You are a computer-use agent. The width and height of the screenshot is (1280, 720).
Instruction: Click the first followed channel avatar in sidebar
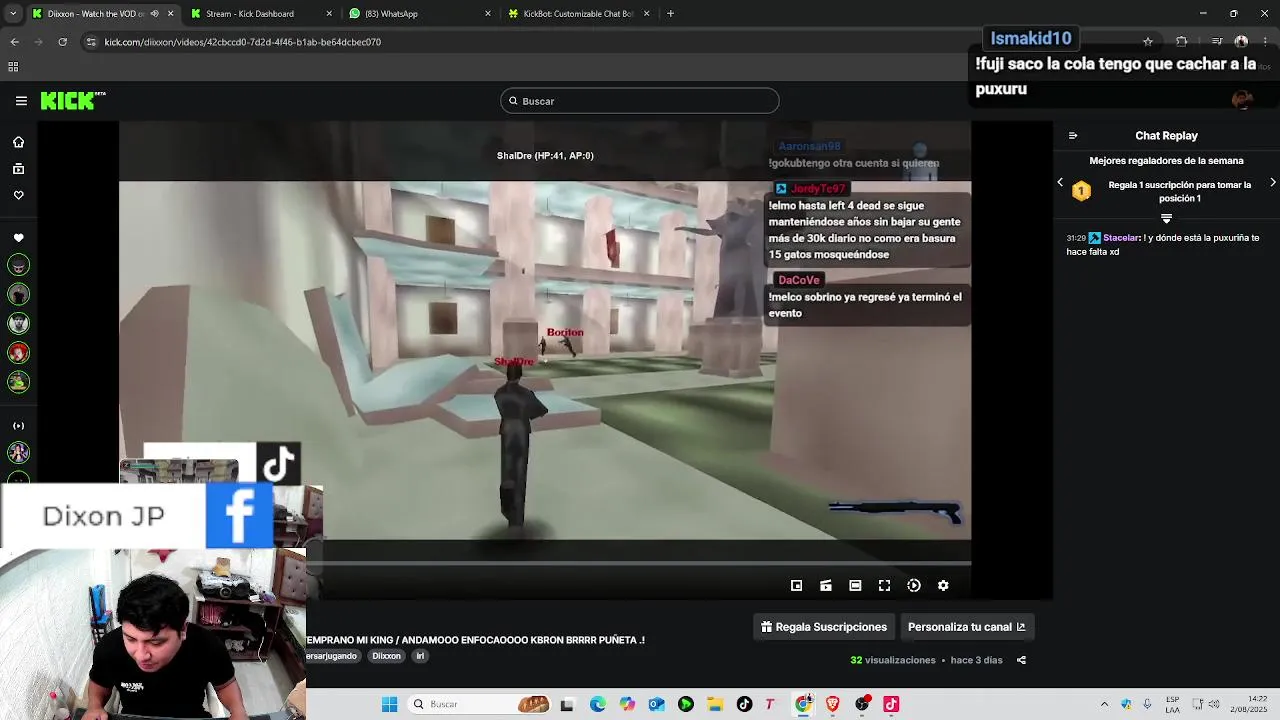[18, 265]
